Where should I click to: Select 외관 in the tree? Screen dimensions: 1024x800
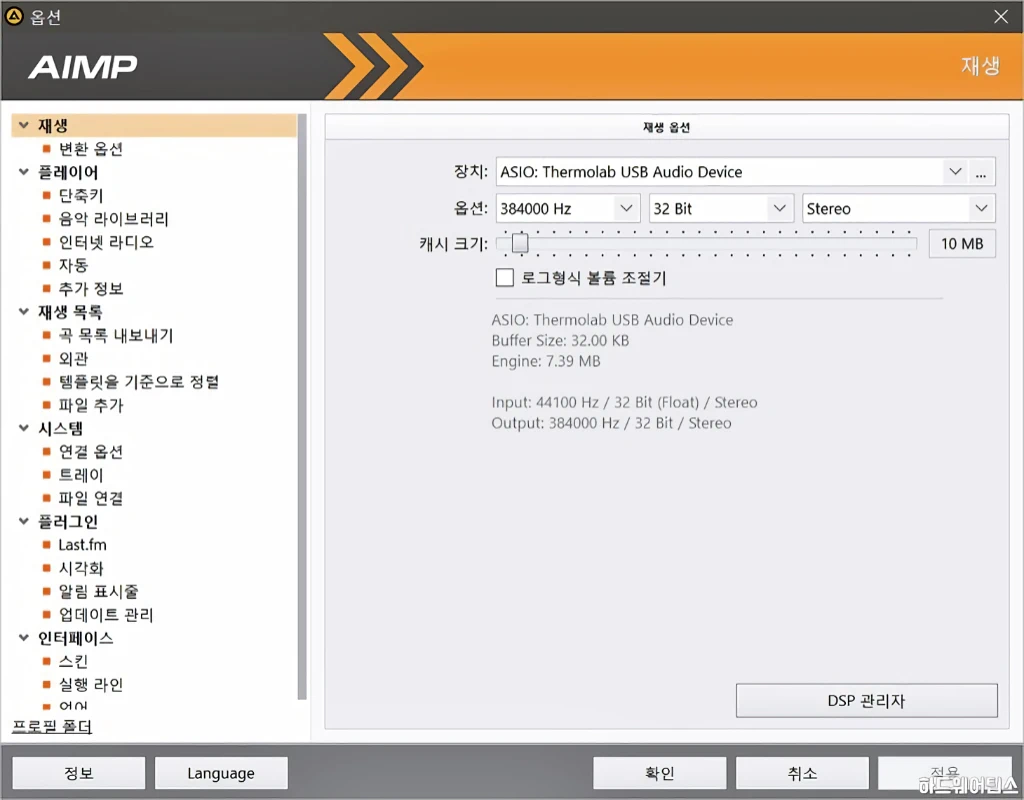(x=73, y=359)
